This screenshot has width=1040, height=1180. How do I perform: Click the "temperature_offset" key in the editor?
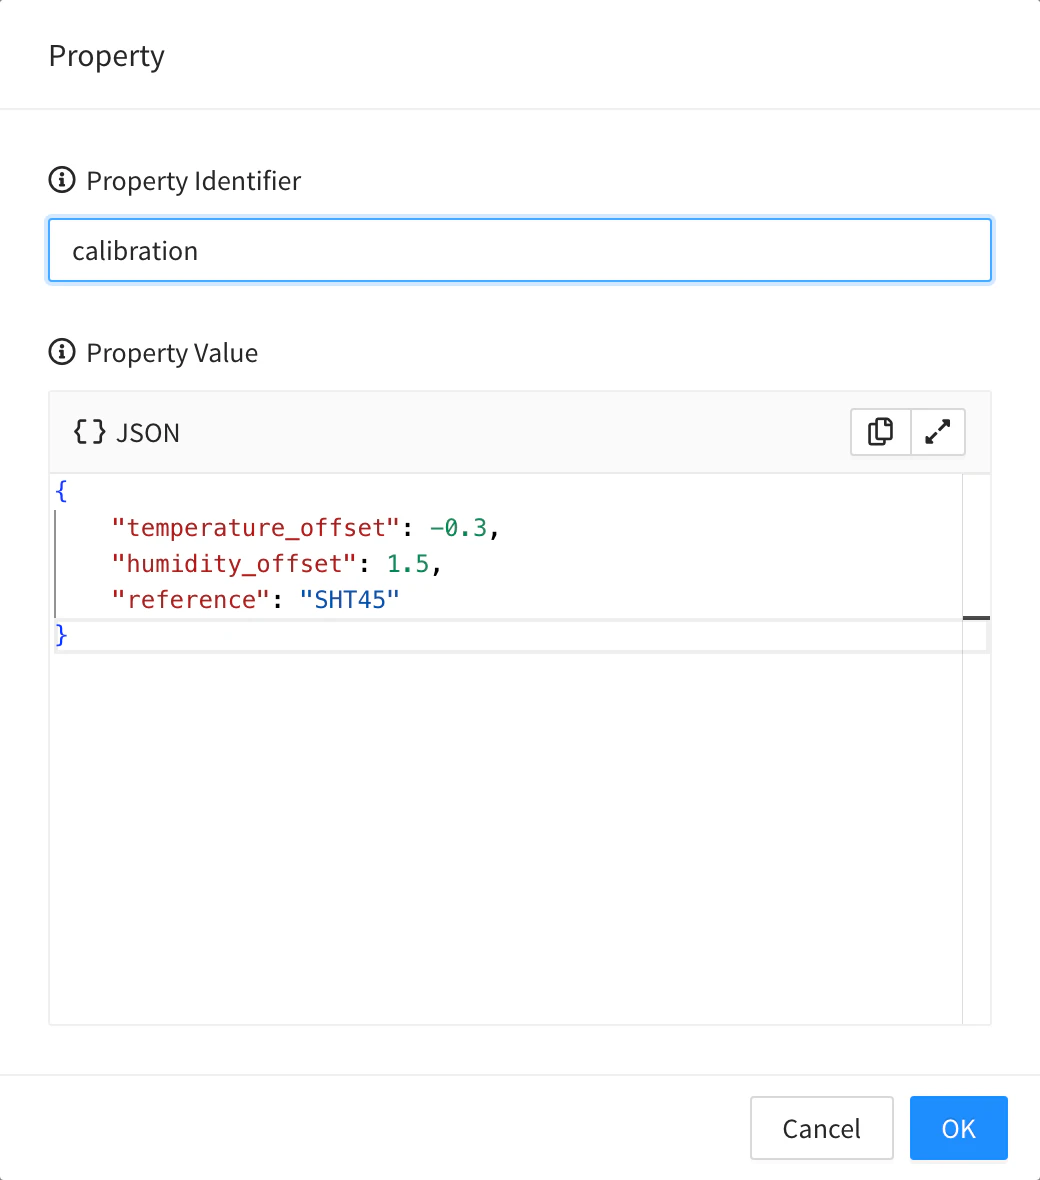pyautogui.click(x=255, y=528)
